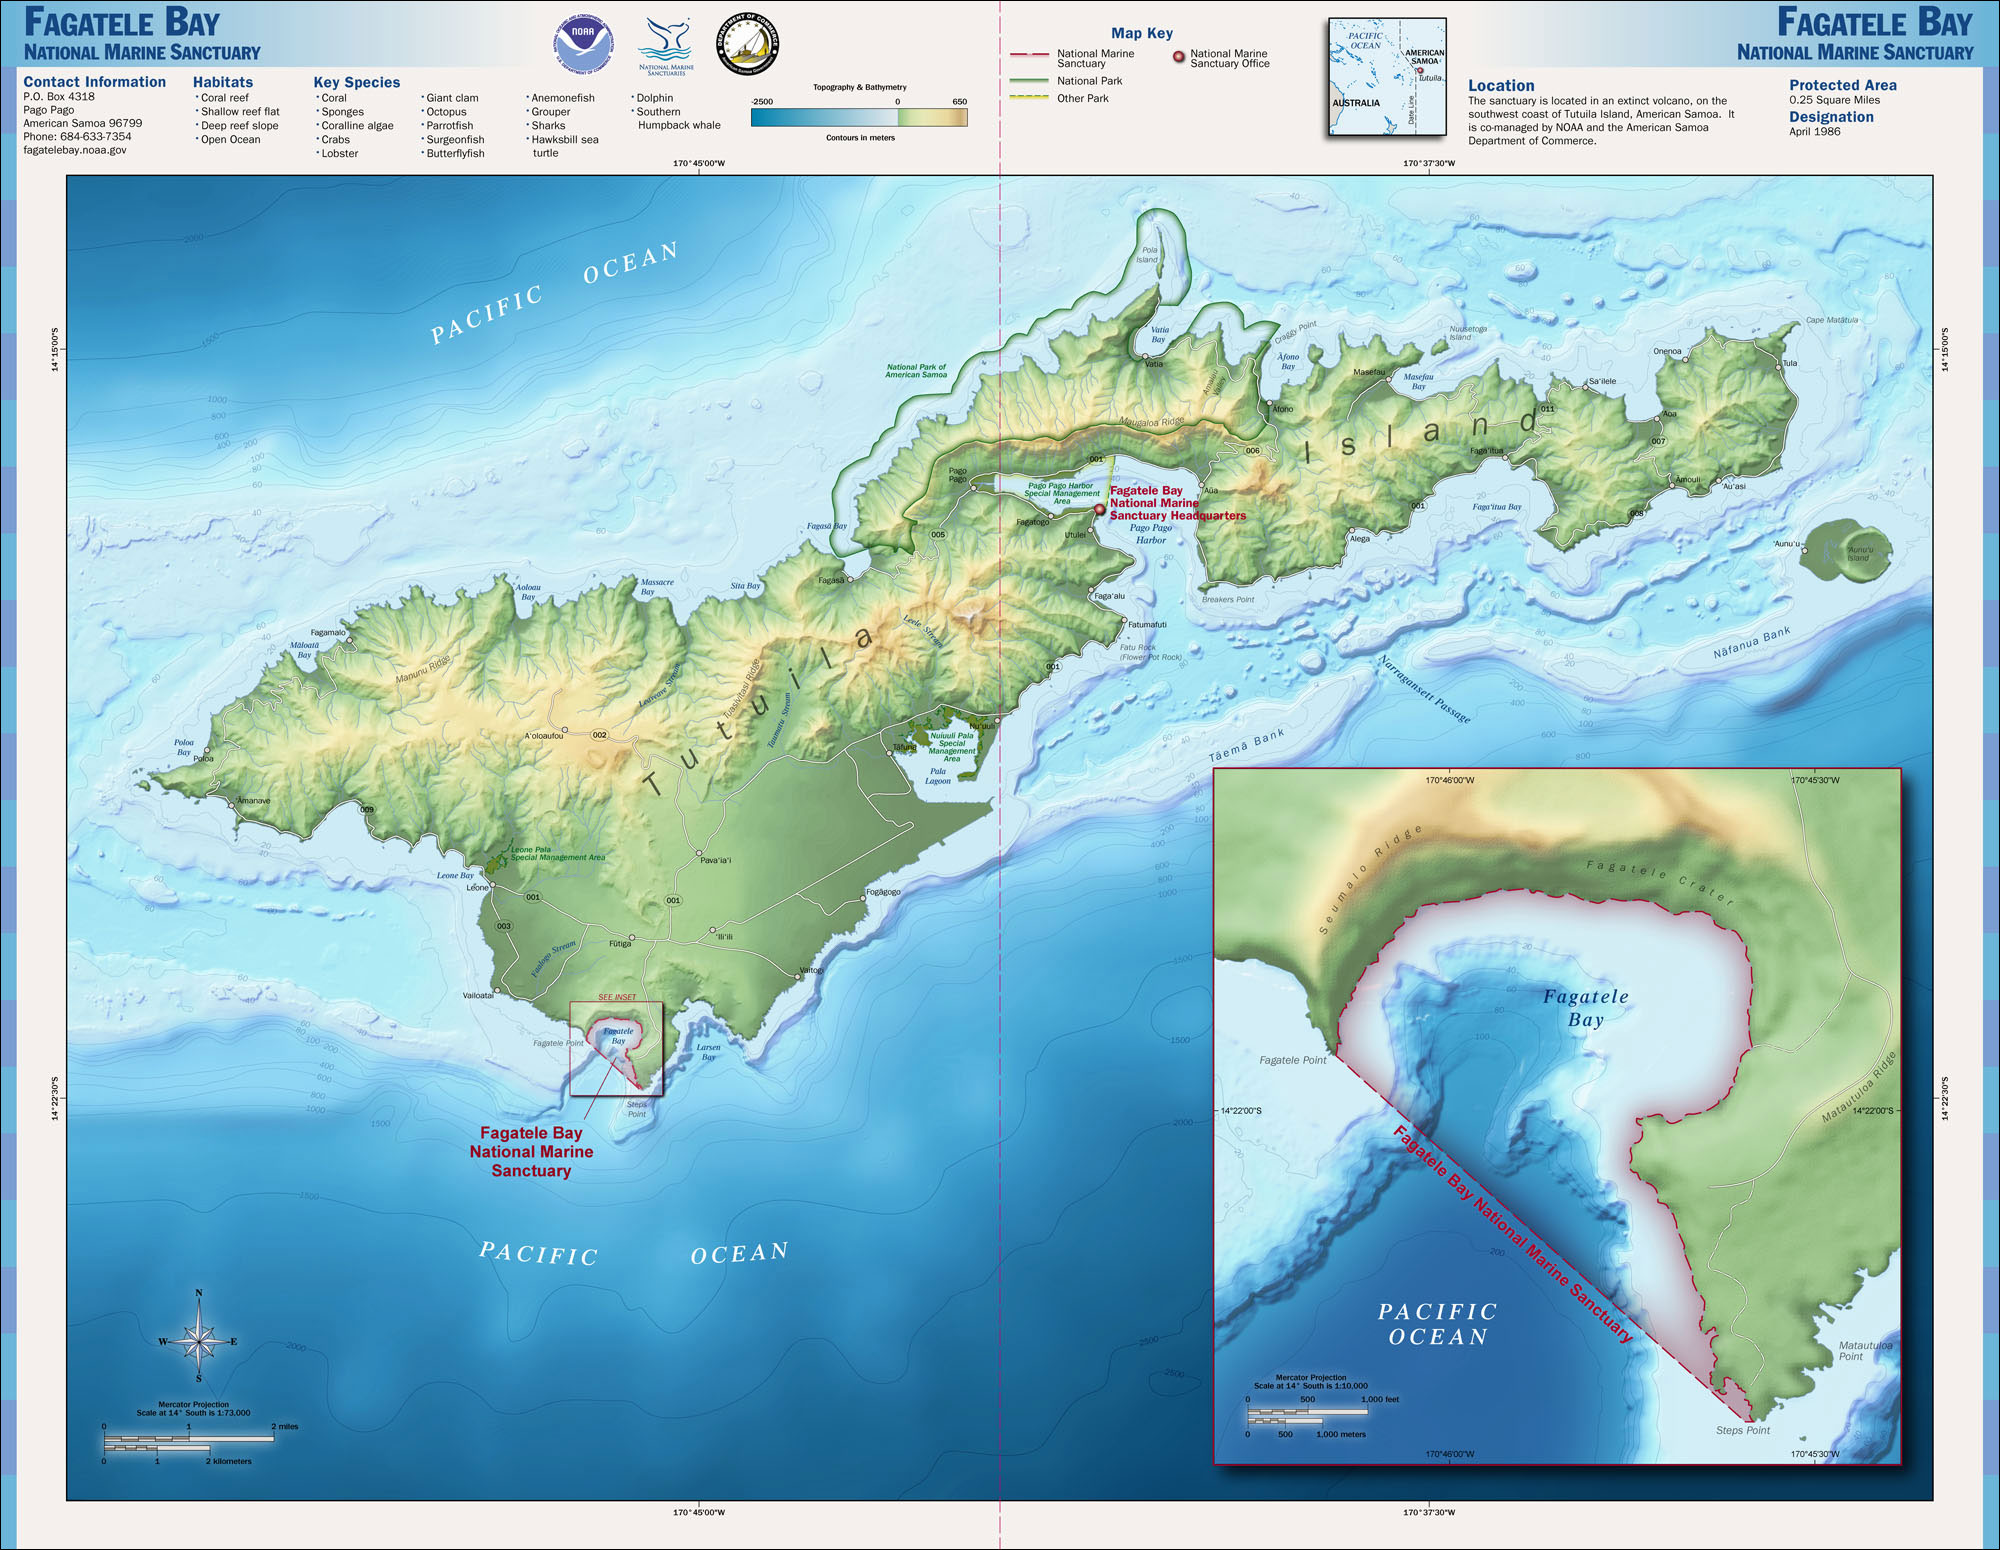Click the compass rose on the map
The width and height of the screenshot is (2000, 1550).
[199, 1340]
